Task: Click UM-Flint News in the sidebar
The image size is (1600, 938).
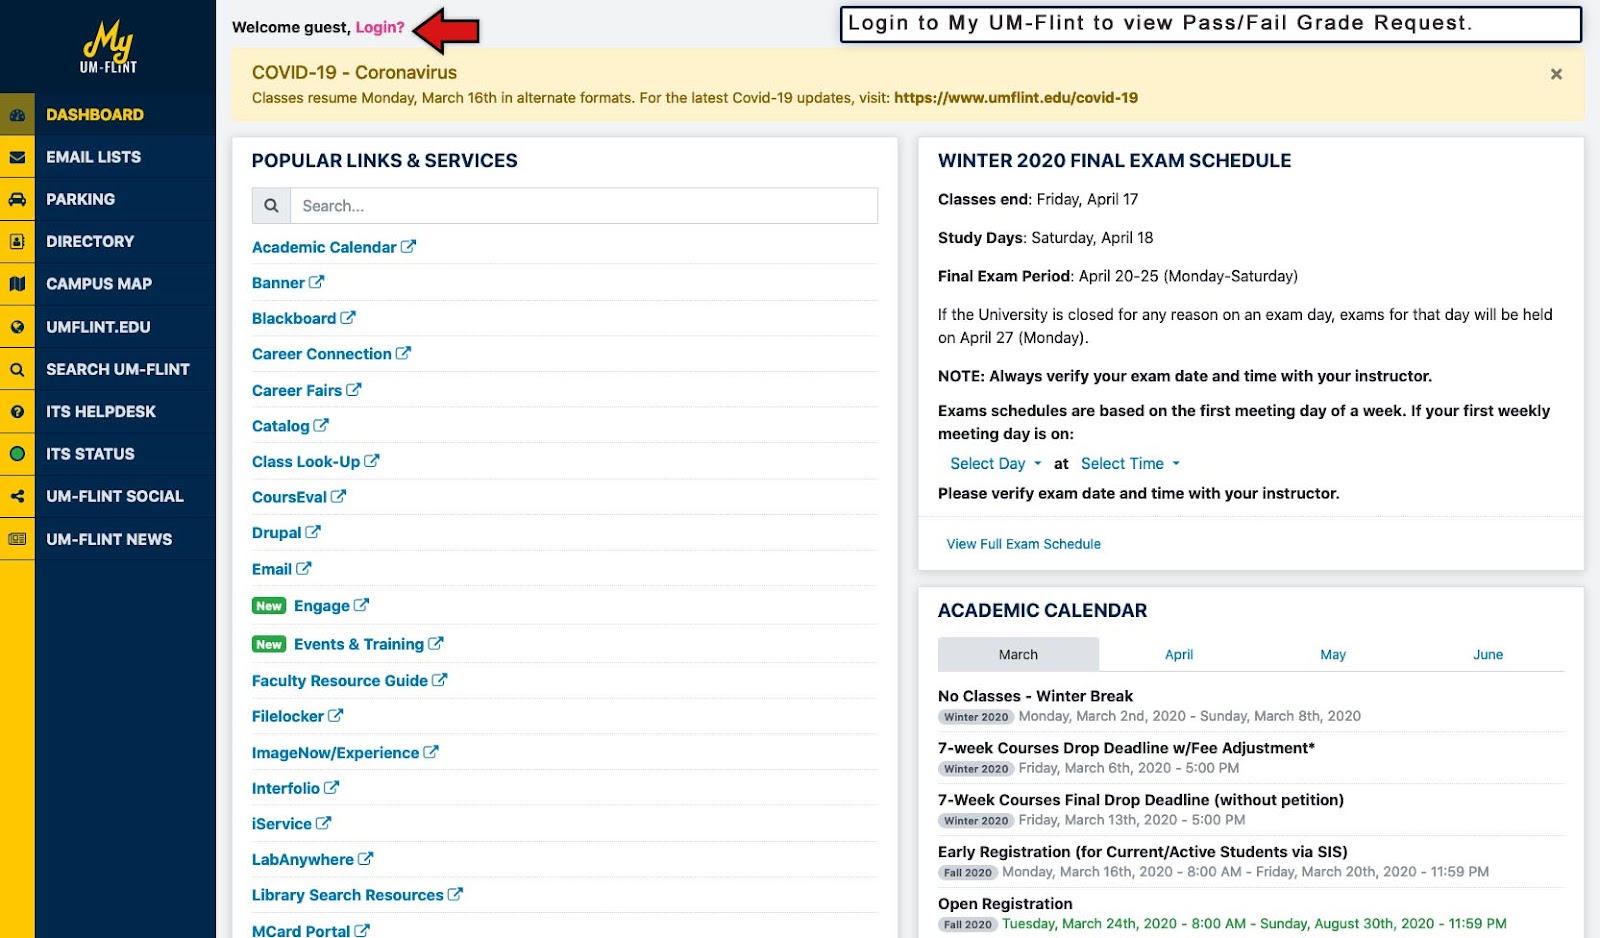Action: coord(109,539)
